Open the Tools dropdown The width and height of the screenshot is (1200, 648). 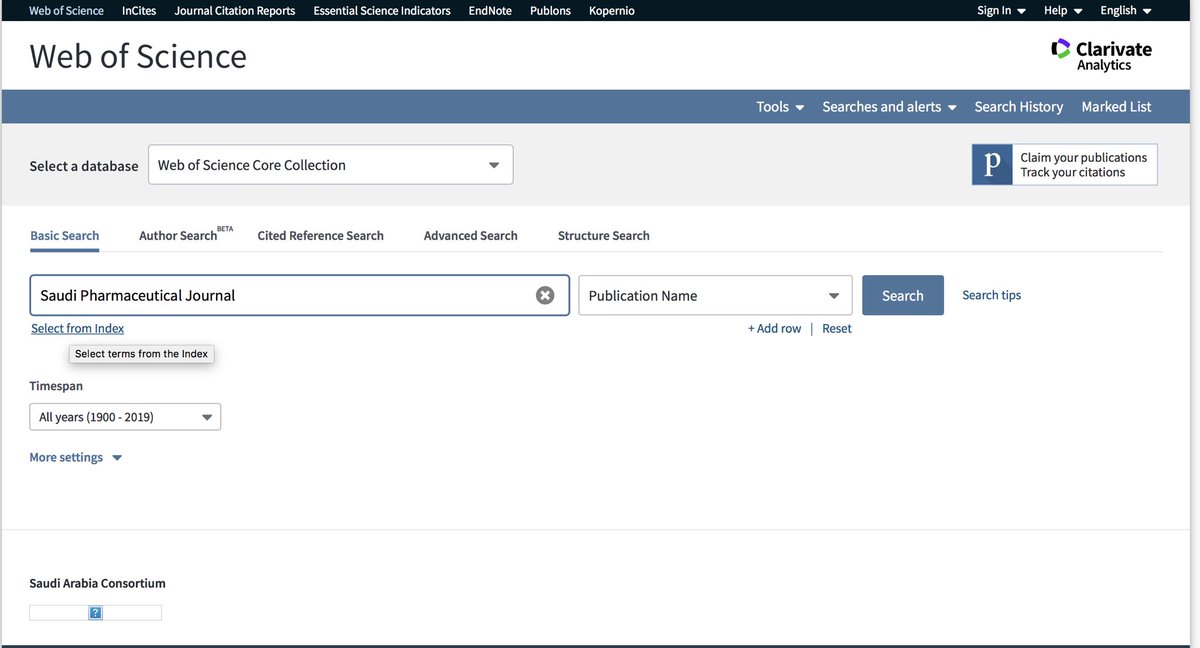[x=780, y=106]
